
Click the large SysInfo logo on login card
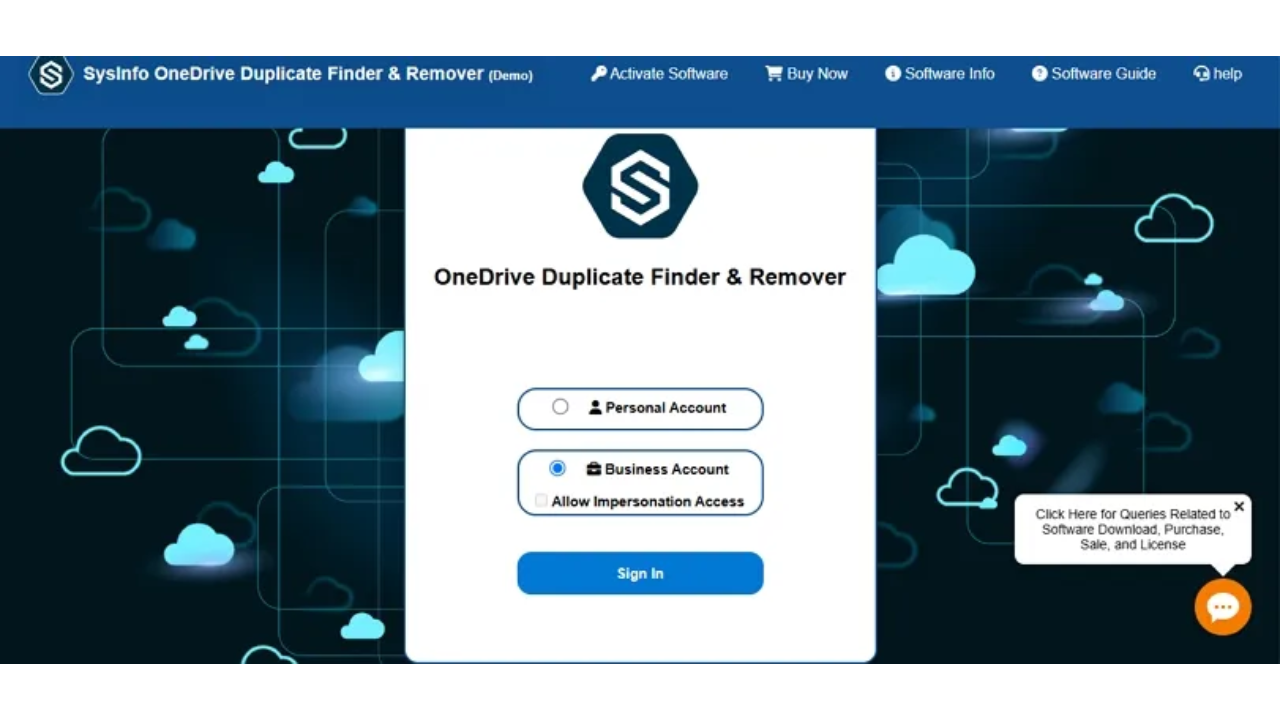[x=640, y=186]
